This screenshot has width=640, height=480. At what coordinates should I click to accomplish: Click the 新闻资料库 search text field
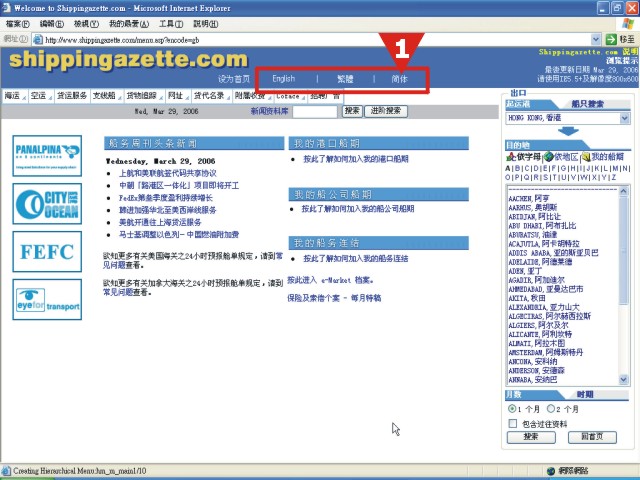coord(315,111)
